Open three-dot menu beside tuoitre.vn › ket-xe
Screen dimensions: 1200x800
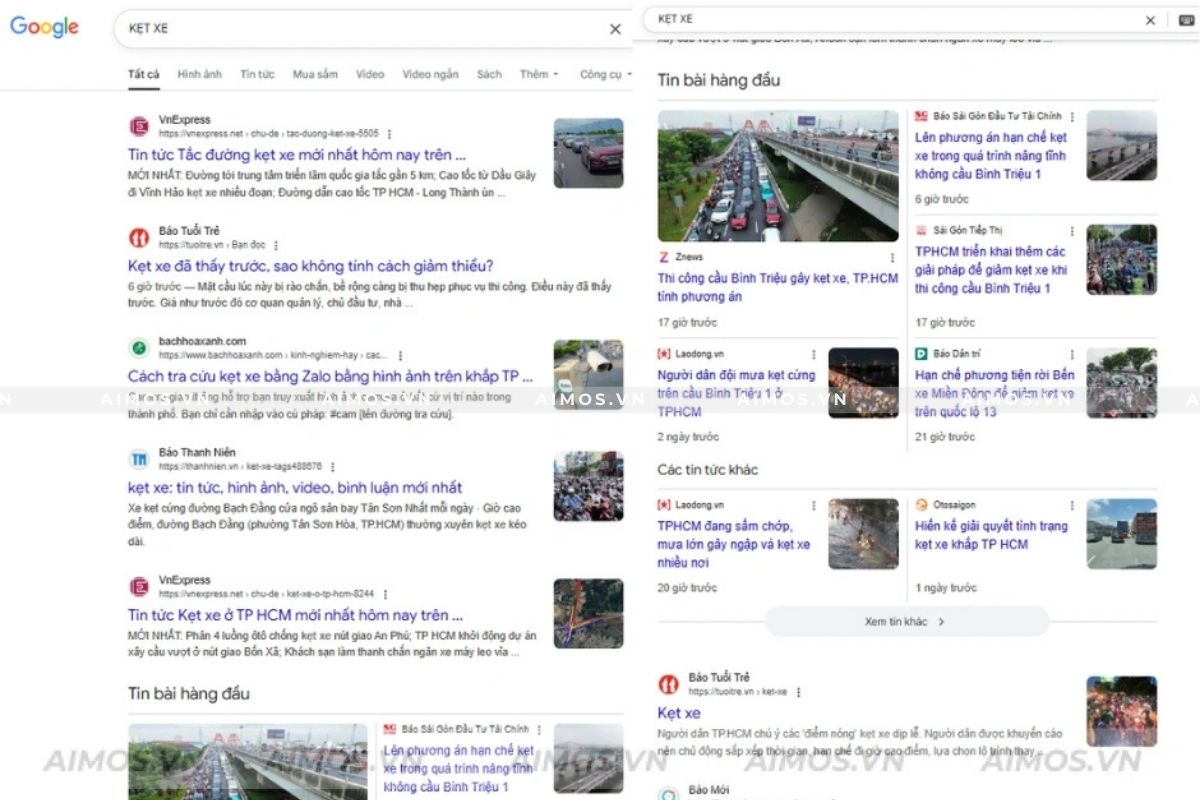[x=798, y=692]
